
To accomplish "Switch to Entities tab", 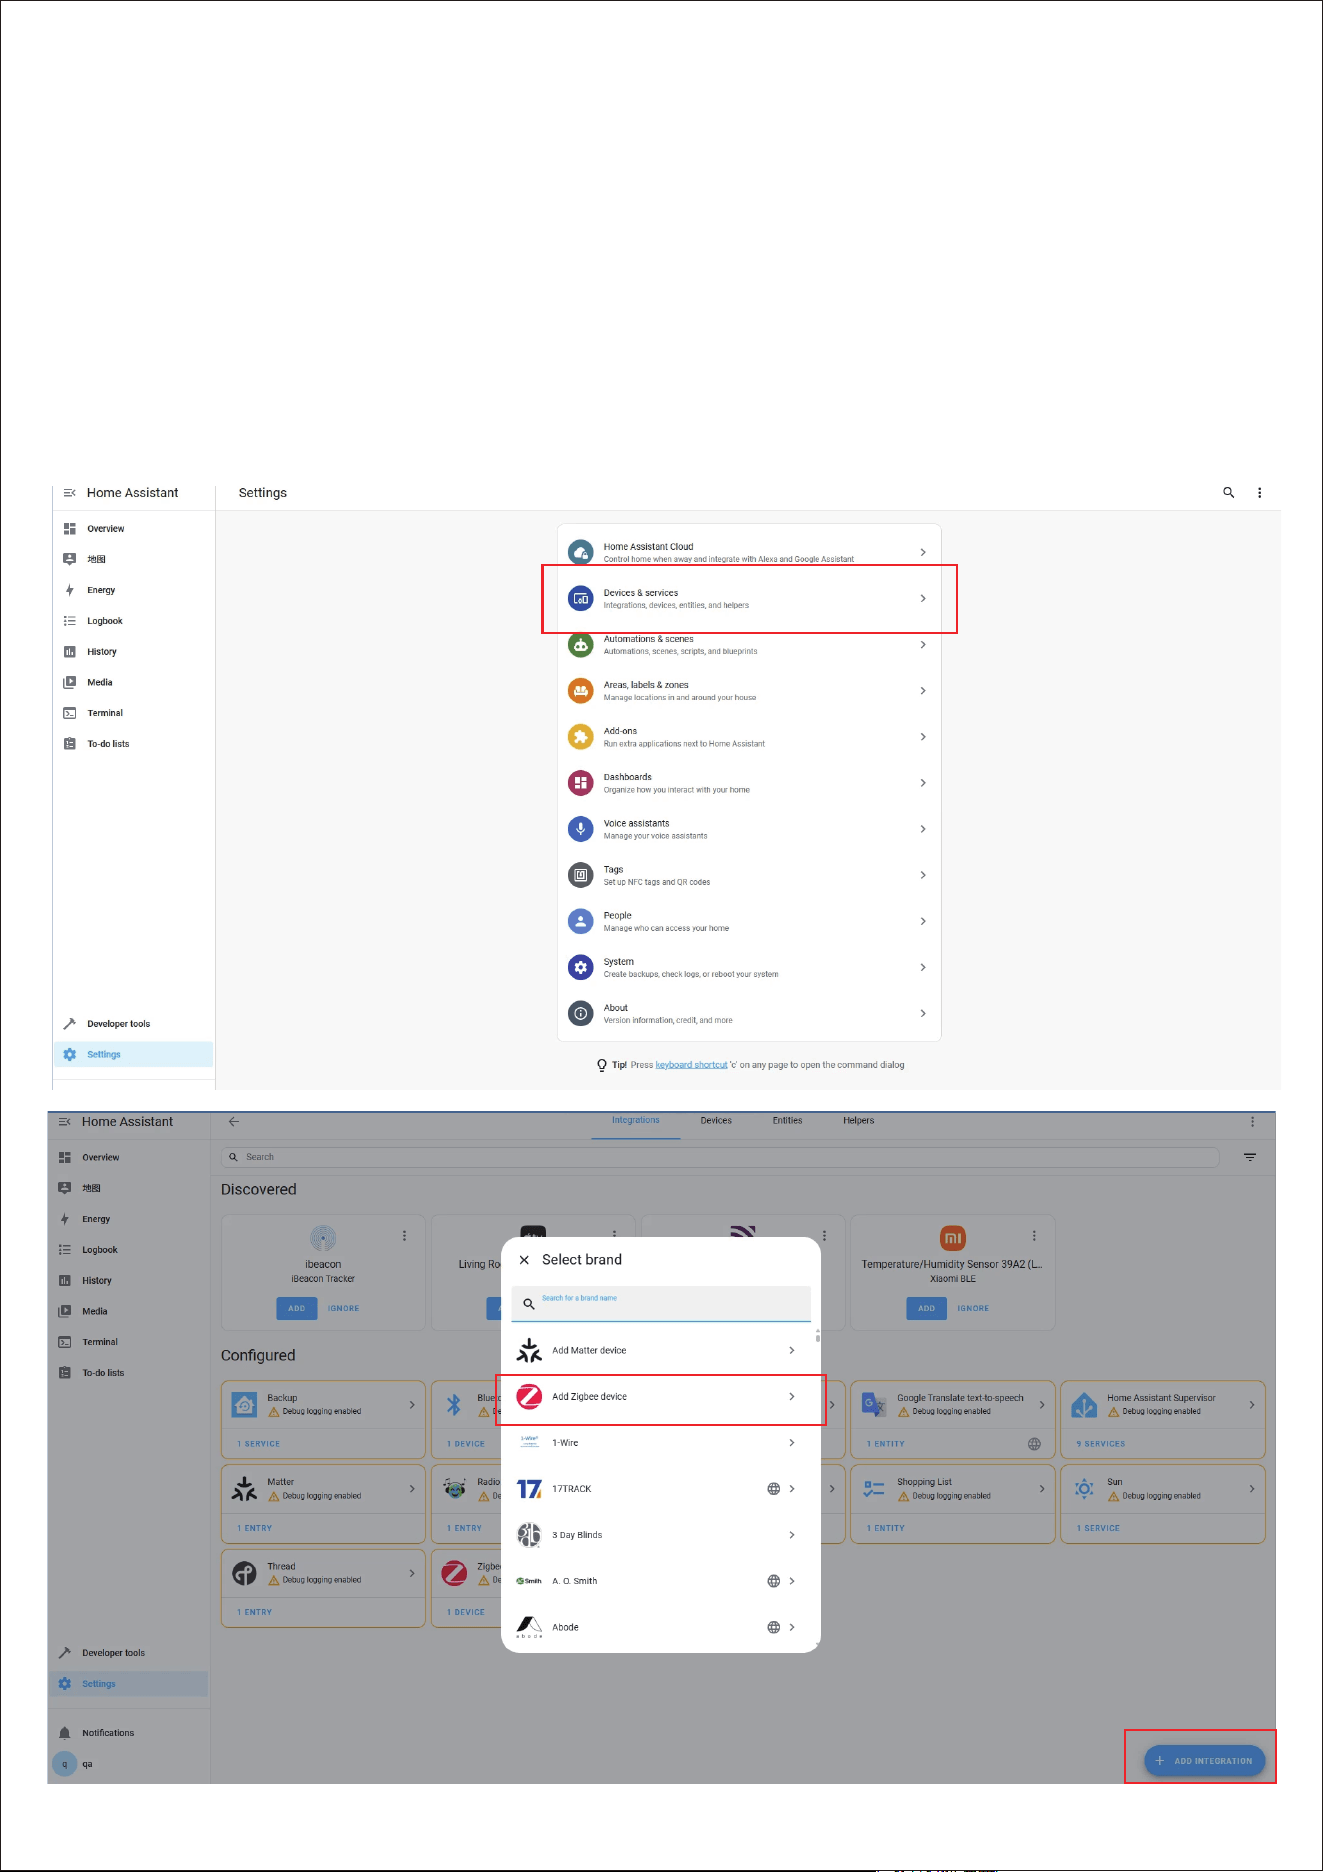I will tap(787, 1121).
